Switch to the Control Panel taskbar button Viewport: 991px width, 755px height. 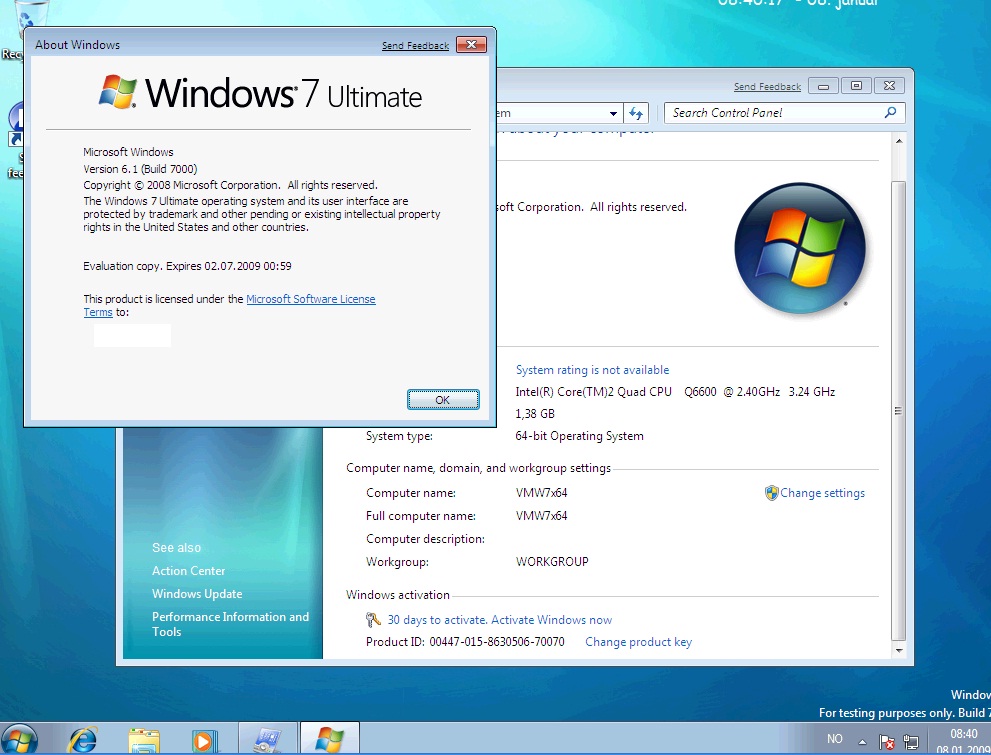[x=267, y=739]
